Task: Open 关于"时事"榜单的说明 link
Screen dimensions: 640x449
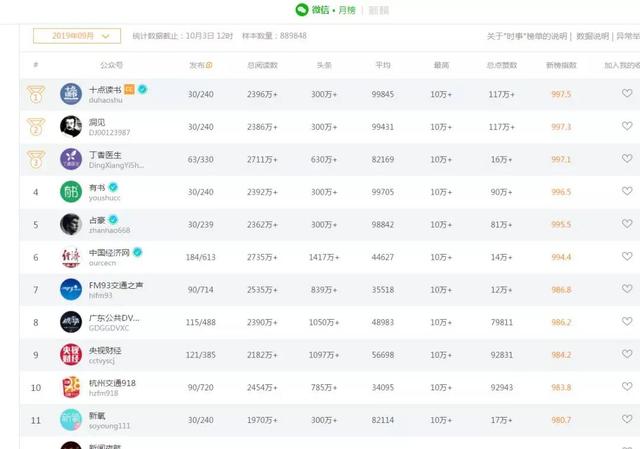Action: [527, 36]
